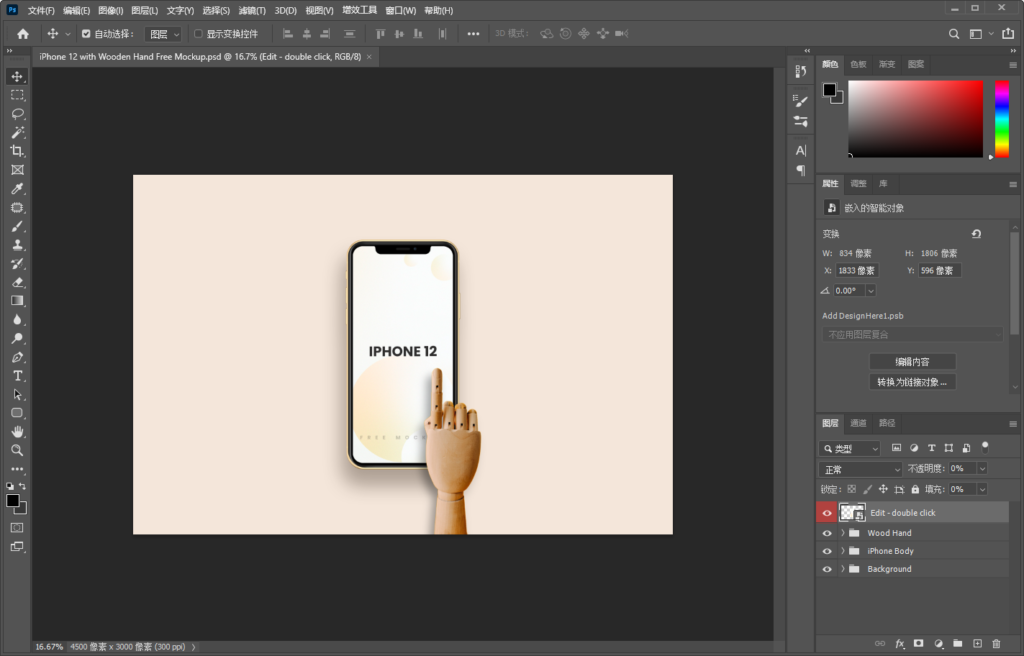
Task: Open the Filter menu
Action: coord(252,10)
